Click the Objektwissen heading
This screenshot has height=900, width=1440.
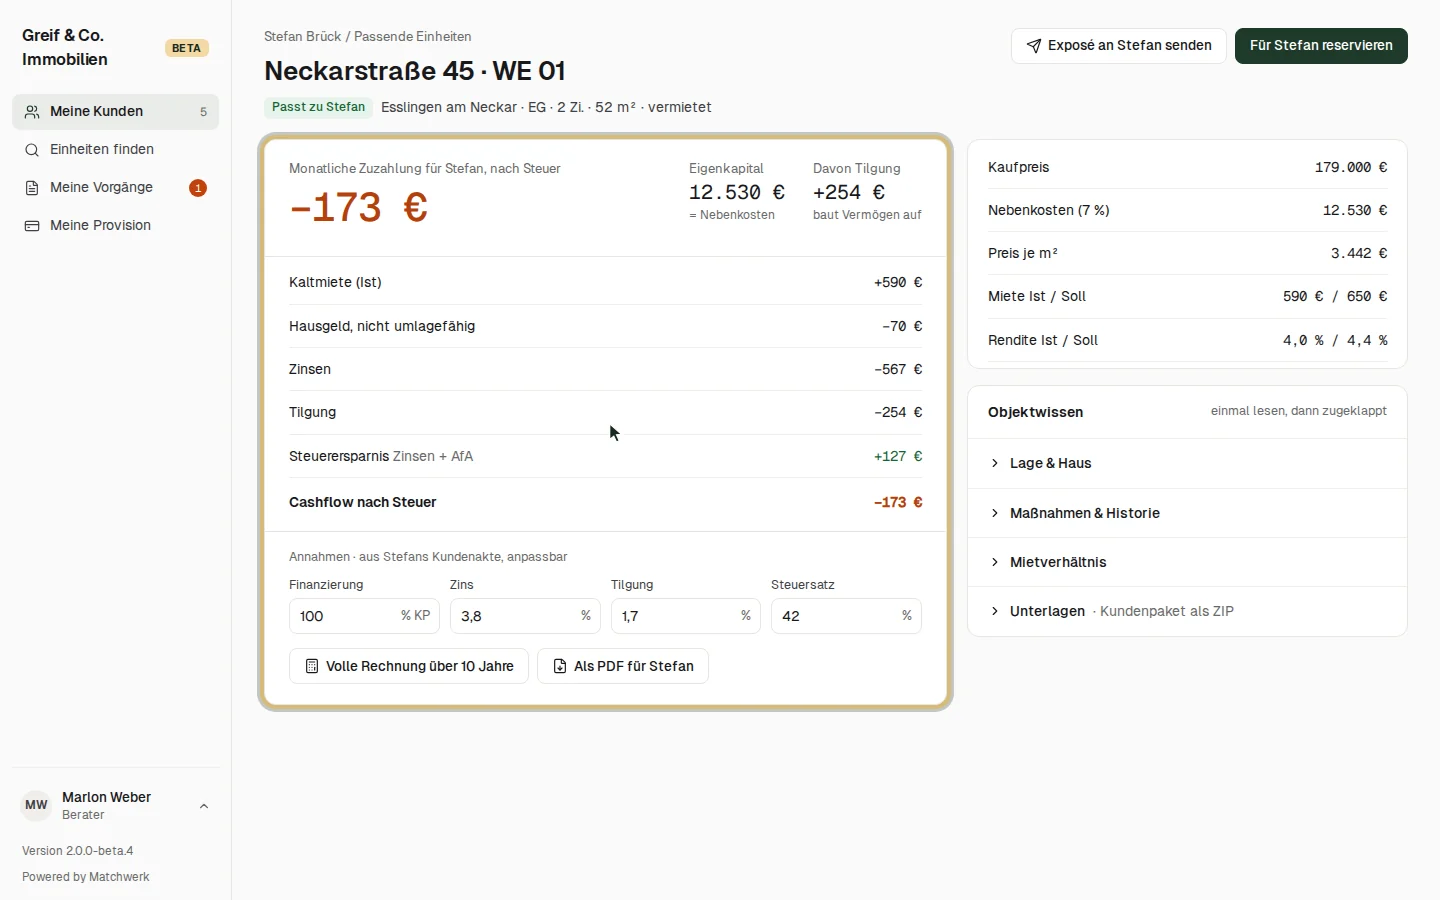pos(1035,412)
